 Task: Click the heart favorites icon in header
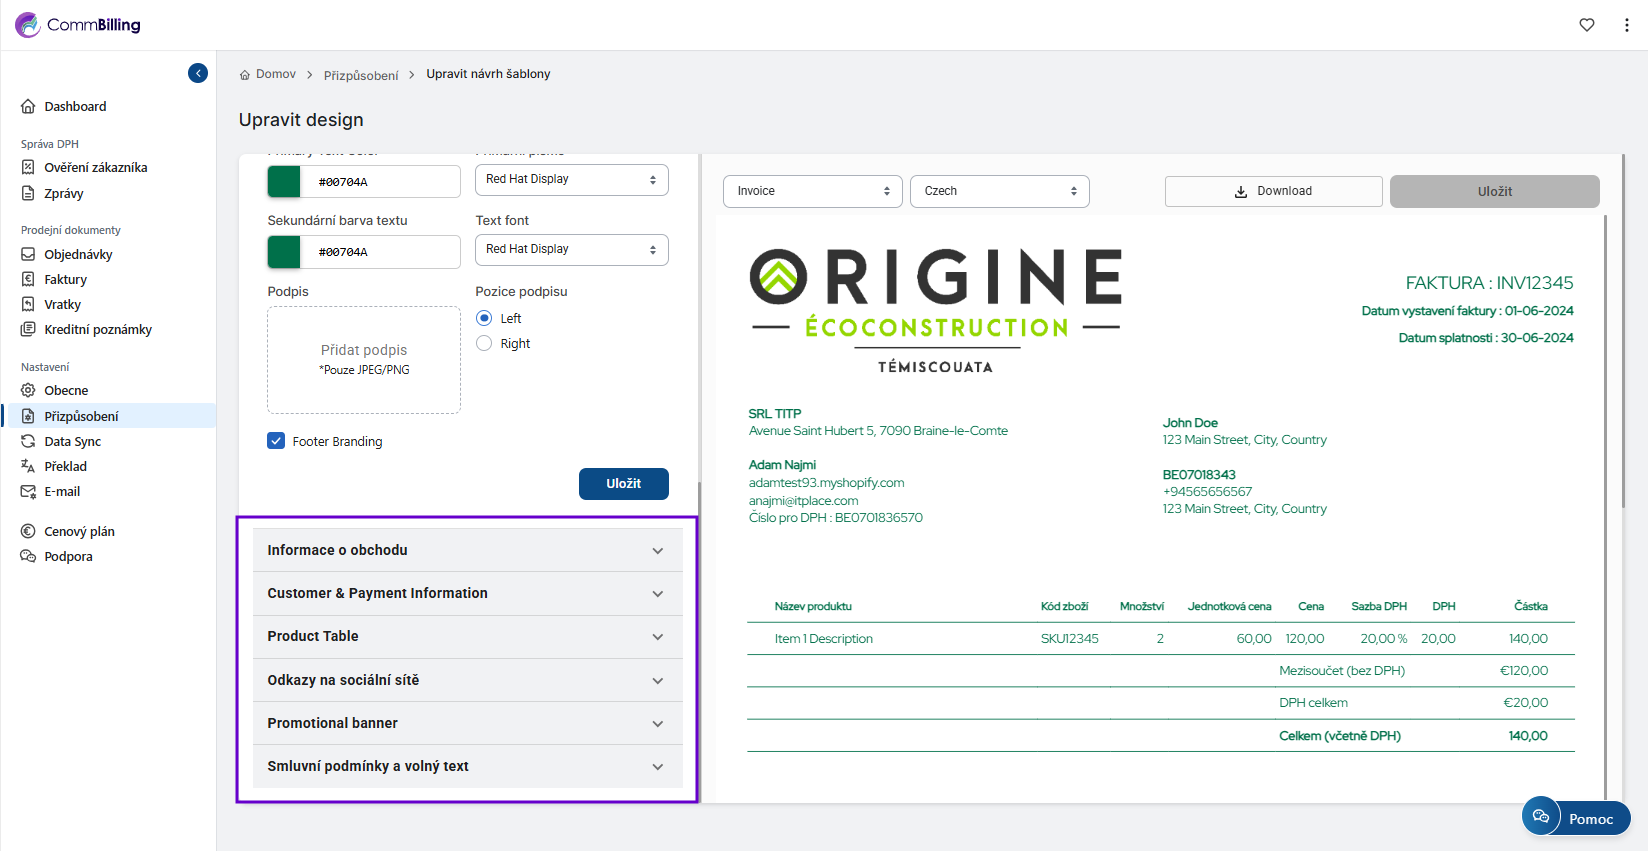1587,25
